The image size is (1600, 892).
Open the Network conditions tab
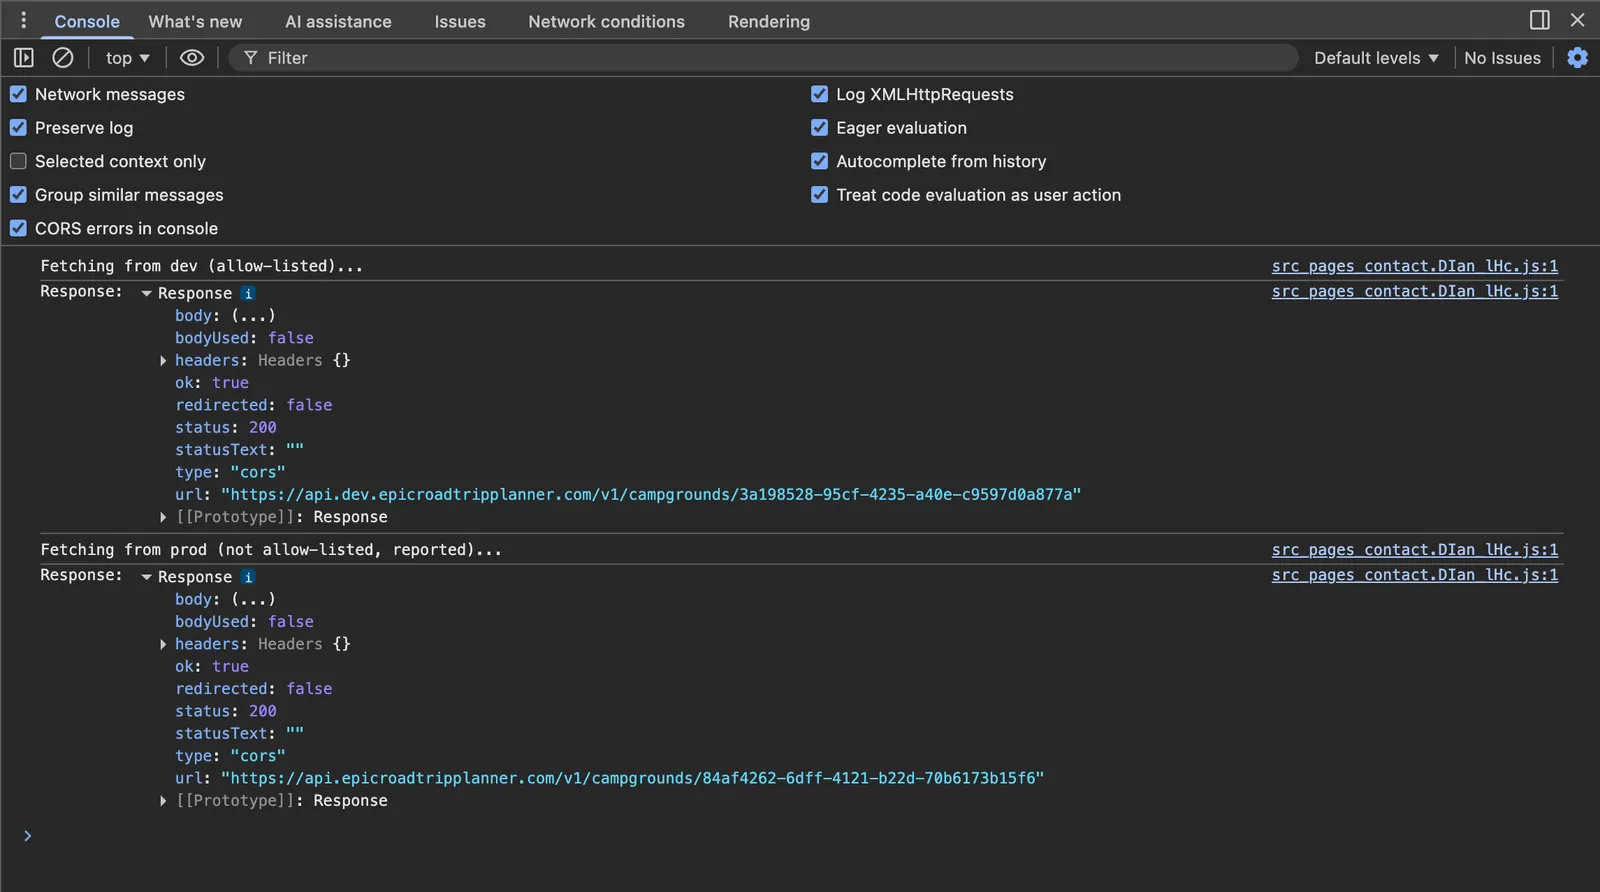click(606, 21)
